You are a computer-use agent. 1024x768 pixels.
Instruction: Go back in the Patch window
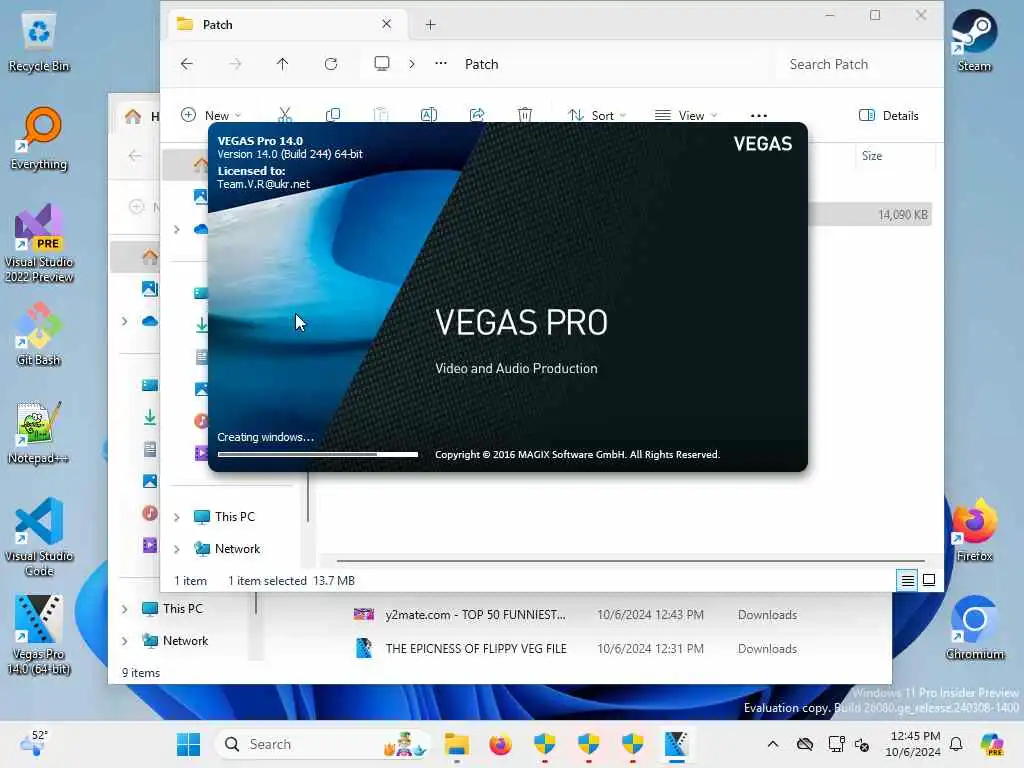187,64
